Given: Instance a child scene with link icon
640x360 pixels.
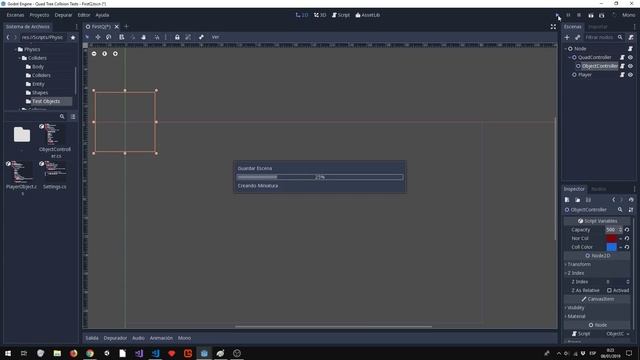Looking at the screenshot, I should click(x=578, y=37).
